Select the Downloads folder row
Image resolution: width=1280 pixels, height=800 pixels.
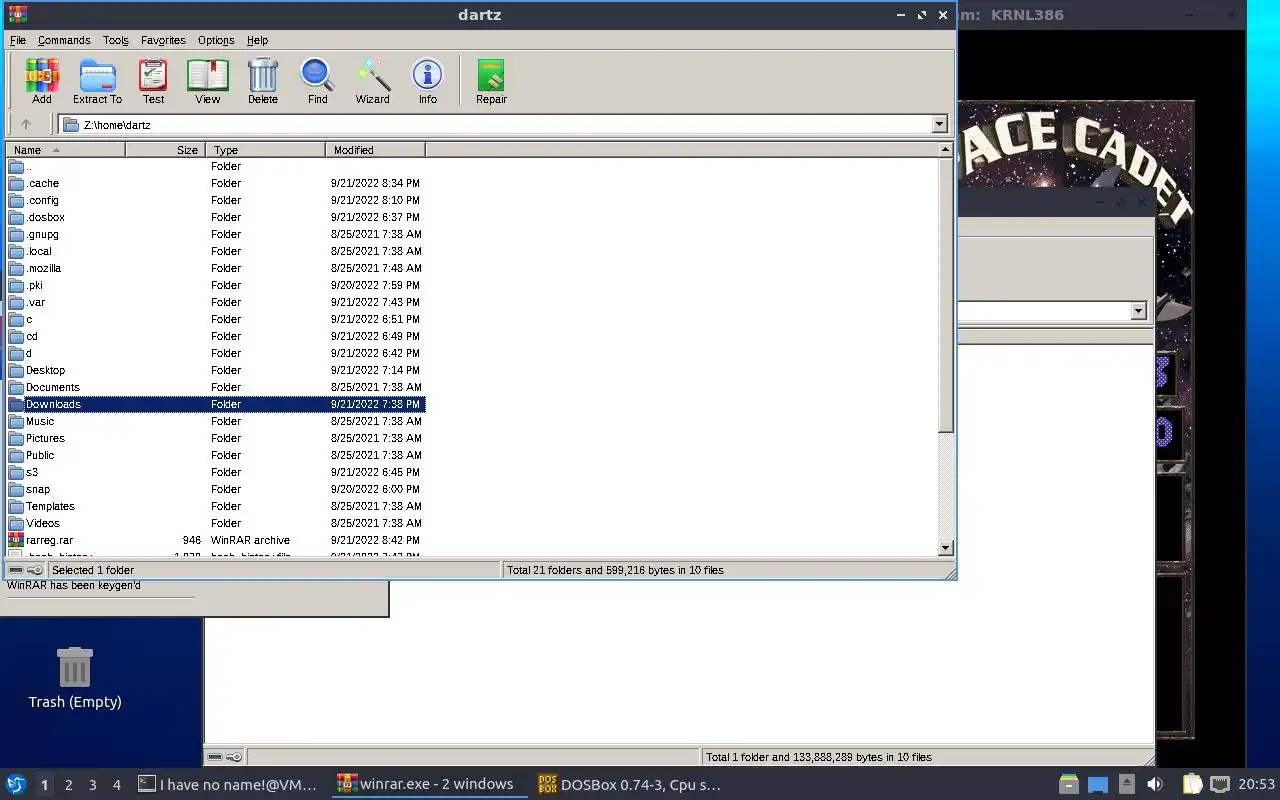[215, 404]
